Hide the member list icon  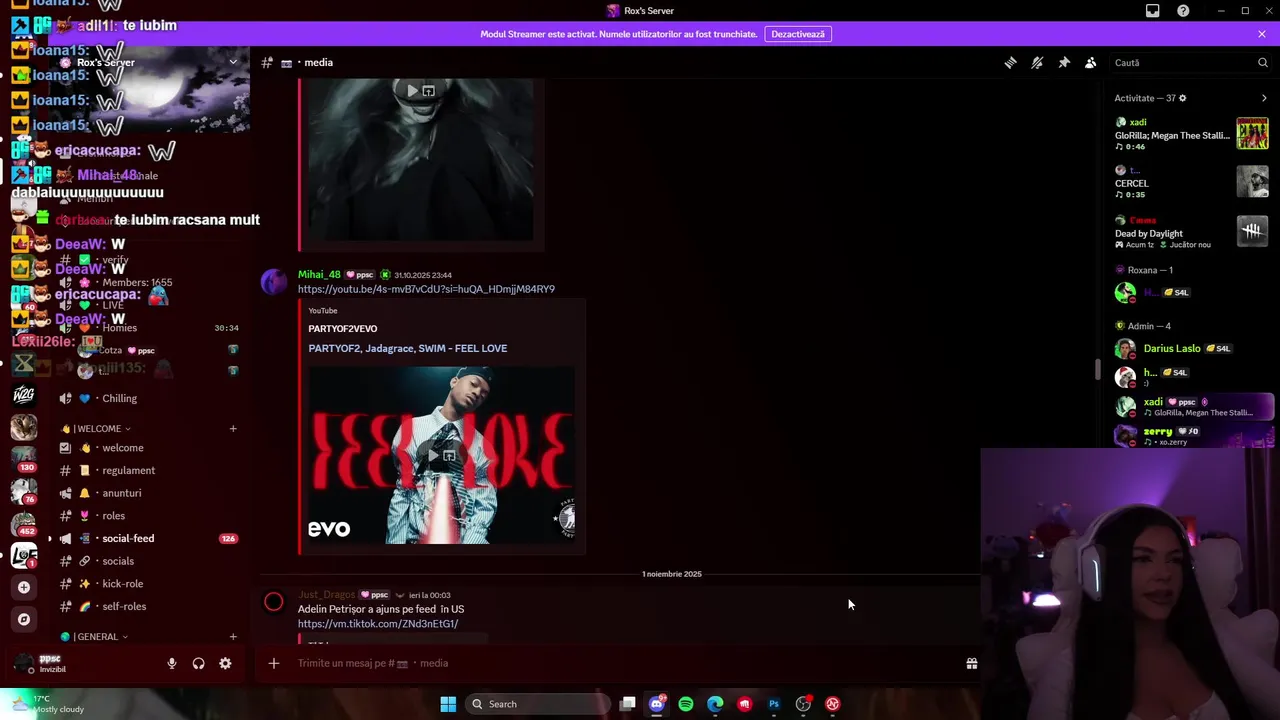pos(1091,62)
